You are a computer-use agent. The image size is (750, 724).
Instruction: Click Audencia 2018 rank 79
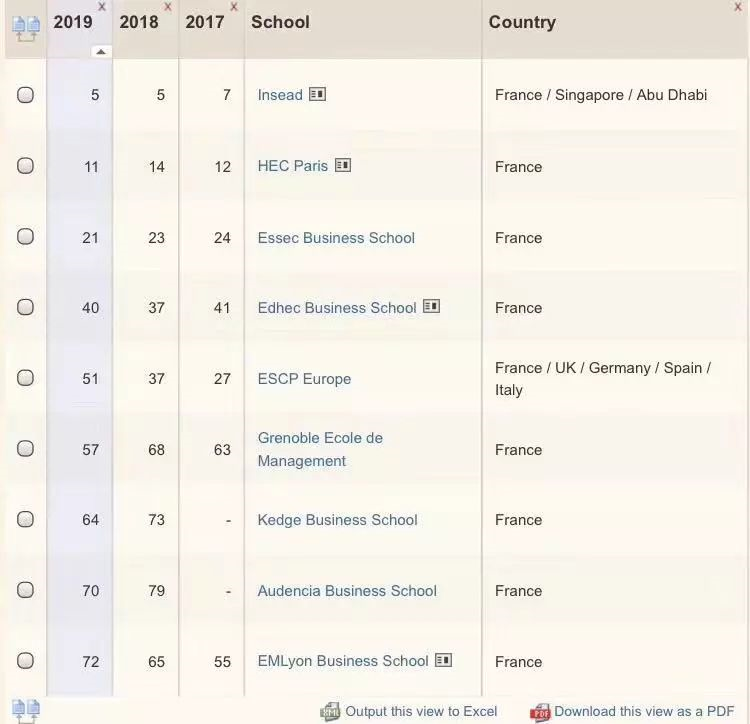click(x=156, y=591)
